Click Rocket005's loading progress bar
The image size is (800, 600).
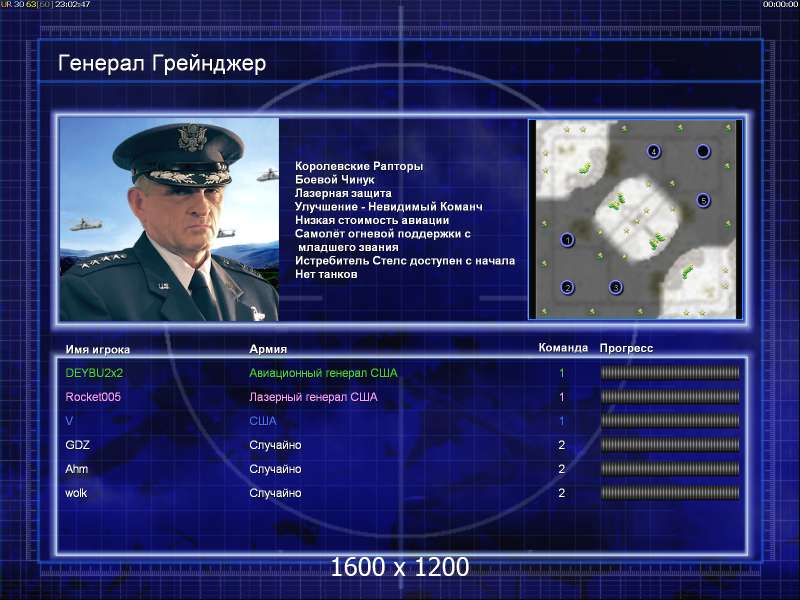pyautogui.click(x=670, y=397)
